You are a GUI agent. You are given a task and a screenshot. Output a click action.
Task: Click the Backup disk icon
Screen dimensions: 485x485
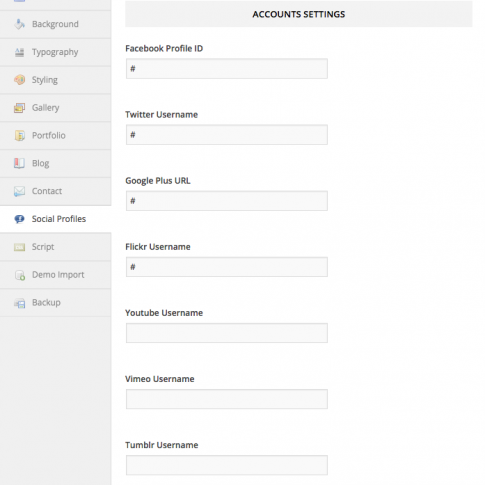(x=20, y=303)
